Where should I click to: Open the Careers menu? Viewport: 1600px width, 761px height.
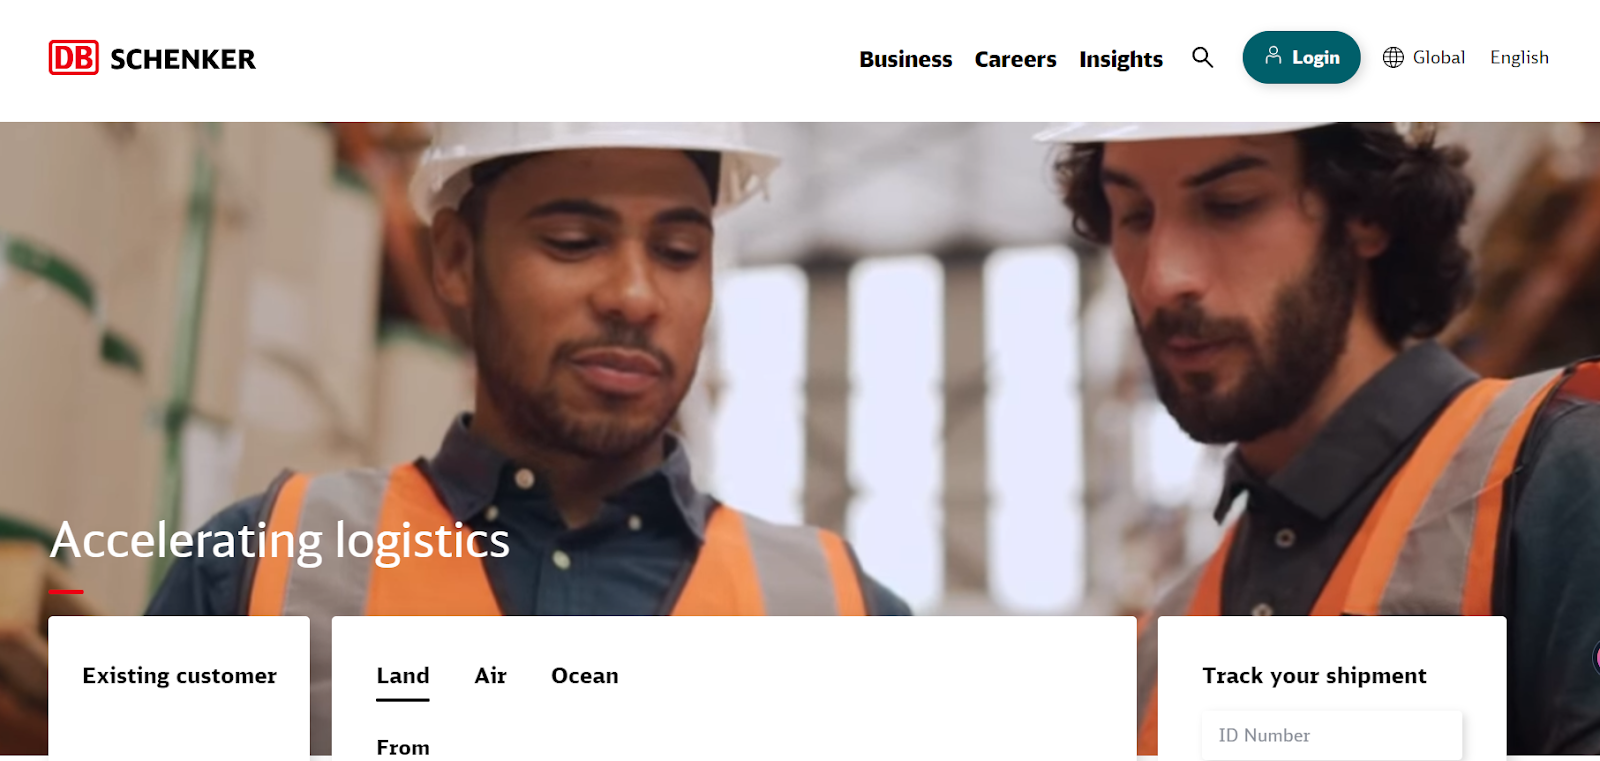1015,59
